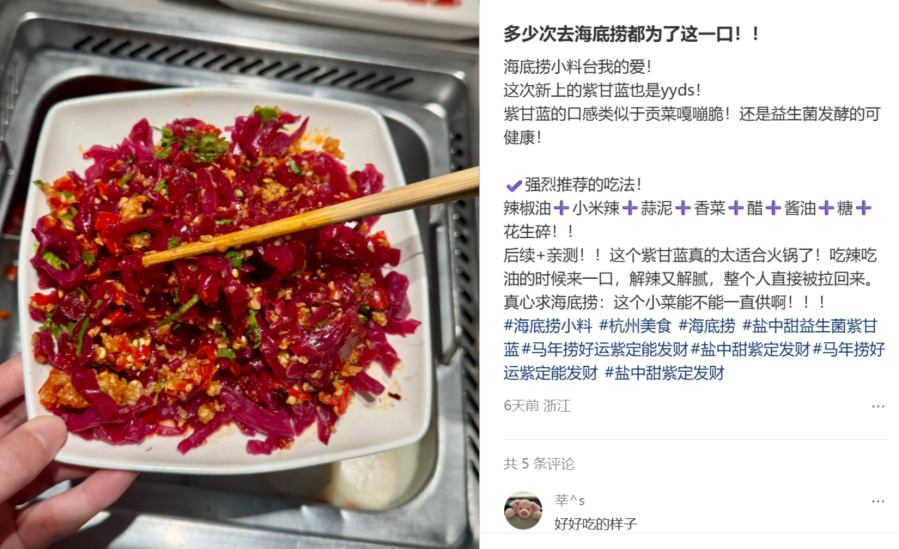This screenshot has height=549, width=899.
Task: Open hashtag #海底捞
Action: [707, 326]
